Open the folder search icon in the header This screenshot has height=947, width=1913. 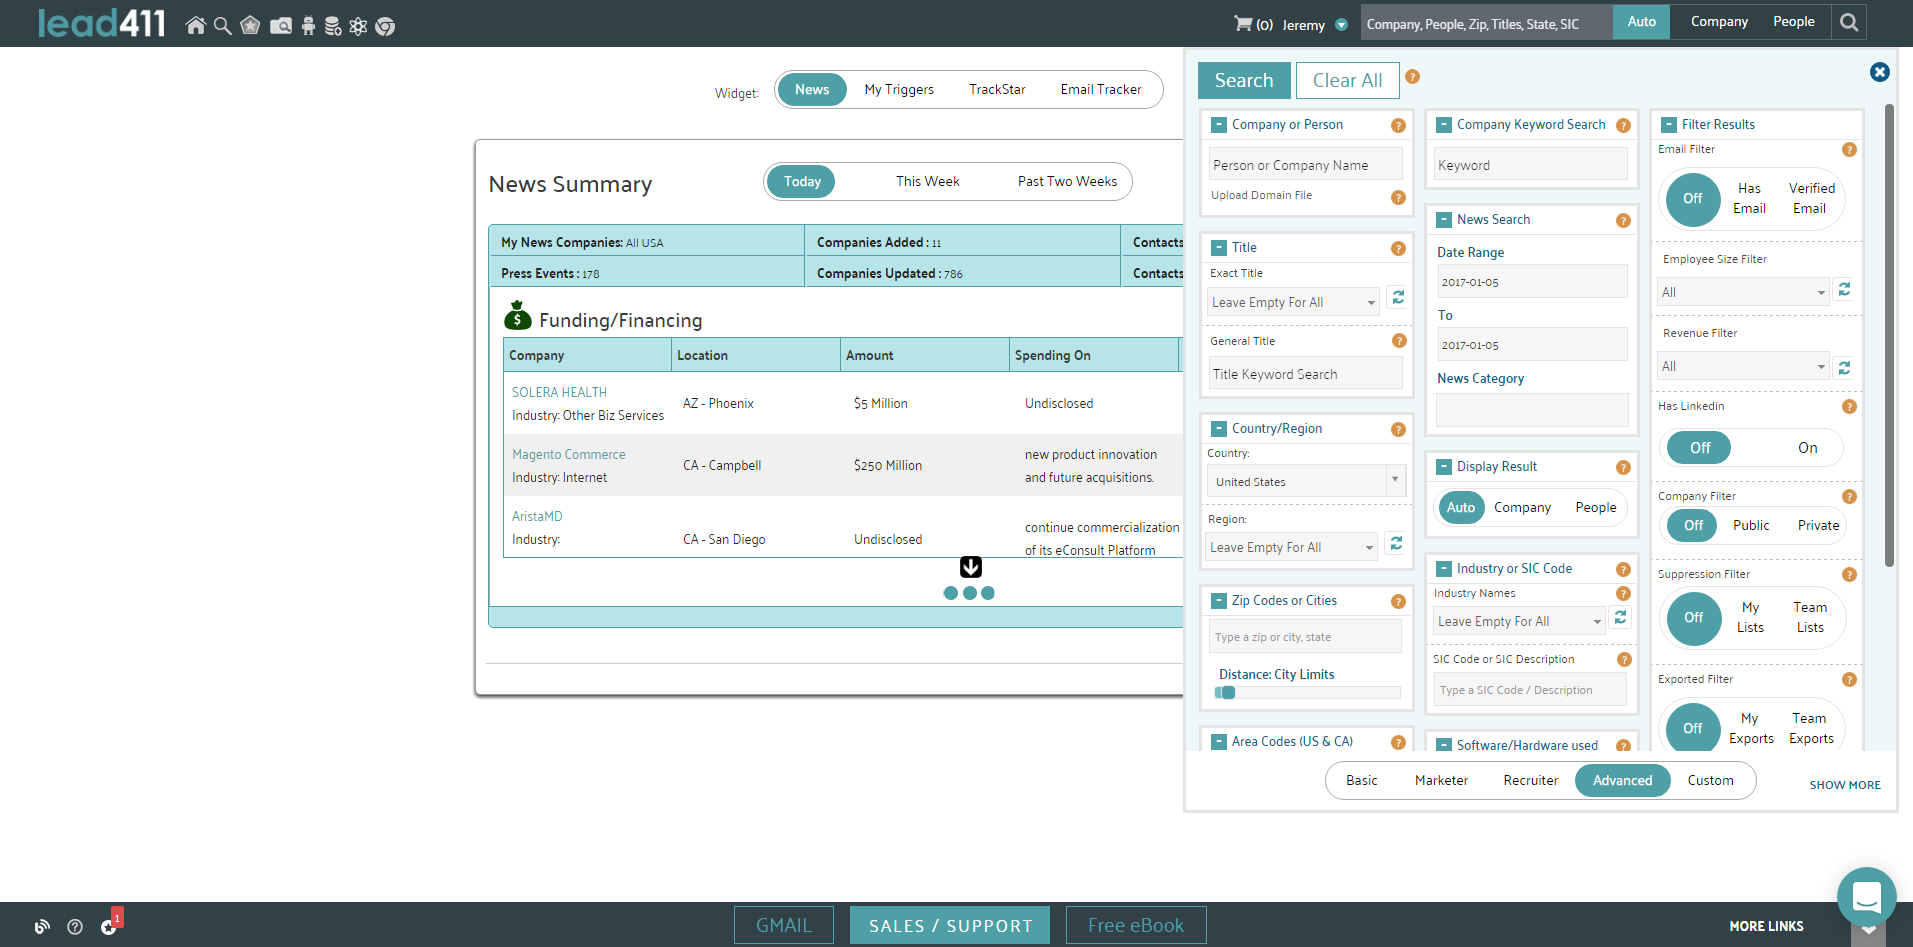[x=281, y=25]
